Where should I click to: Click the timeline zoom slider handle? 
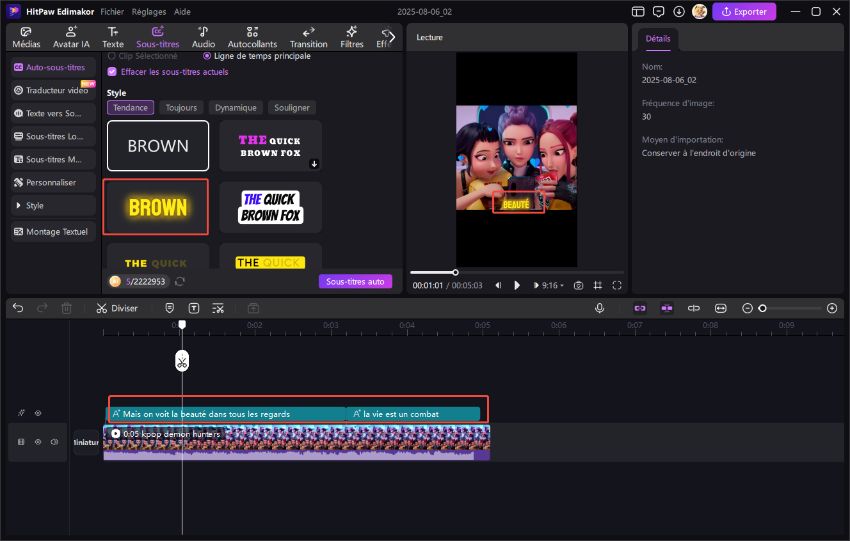(x=762, y=308)
